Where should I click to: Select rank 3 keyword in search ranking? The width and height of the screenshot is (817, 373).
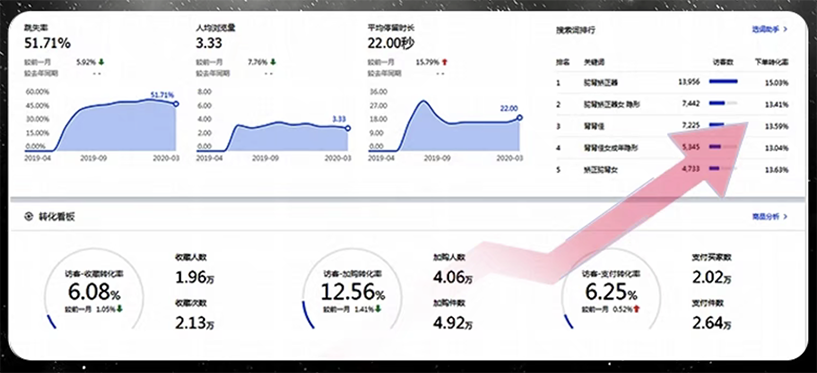pos(594,126)
